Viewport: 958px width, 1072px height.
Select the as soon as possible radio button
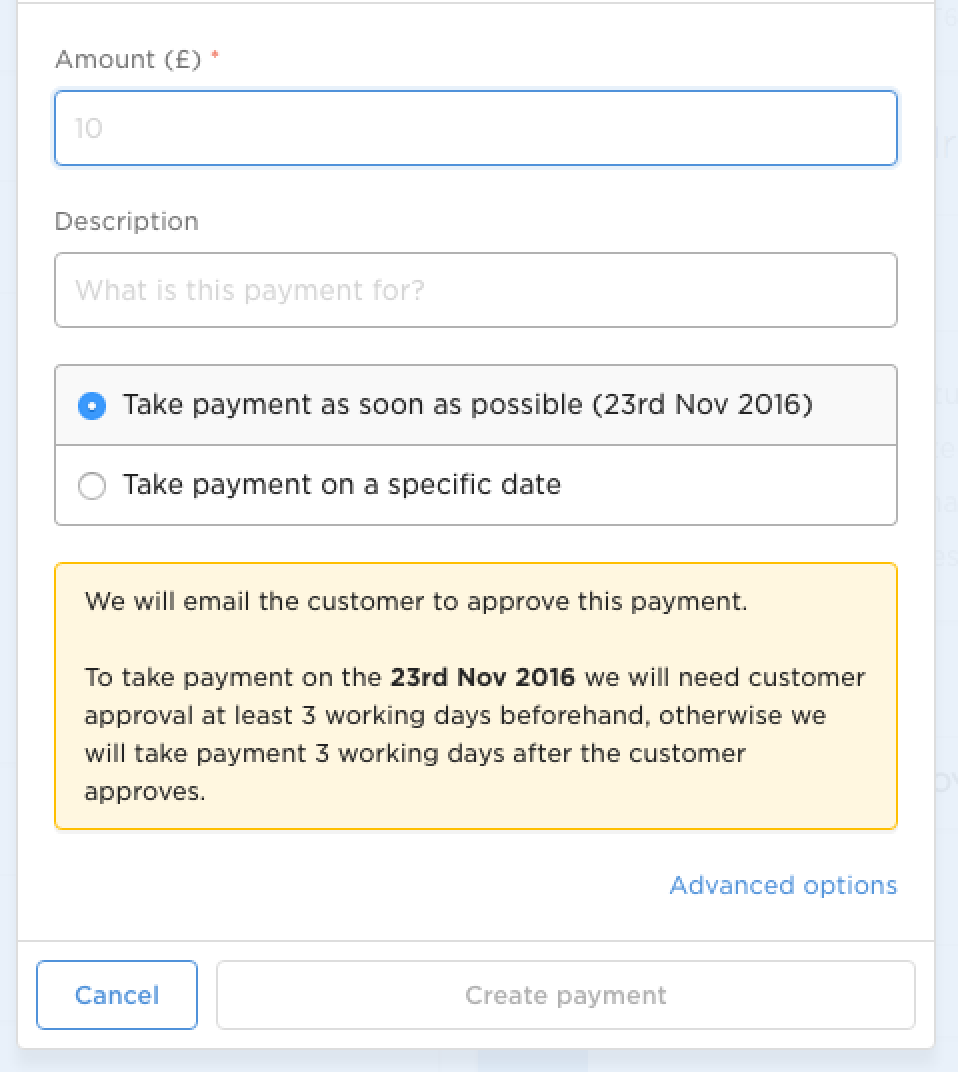click(92, 405)
